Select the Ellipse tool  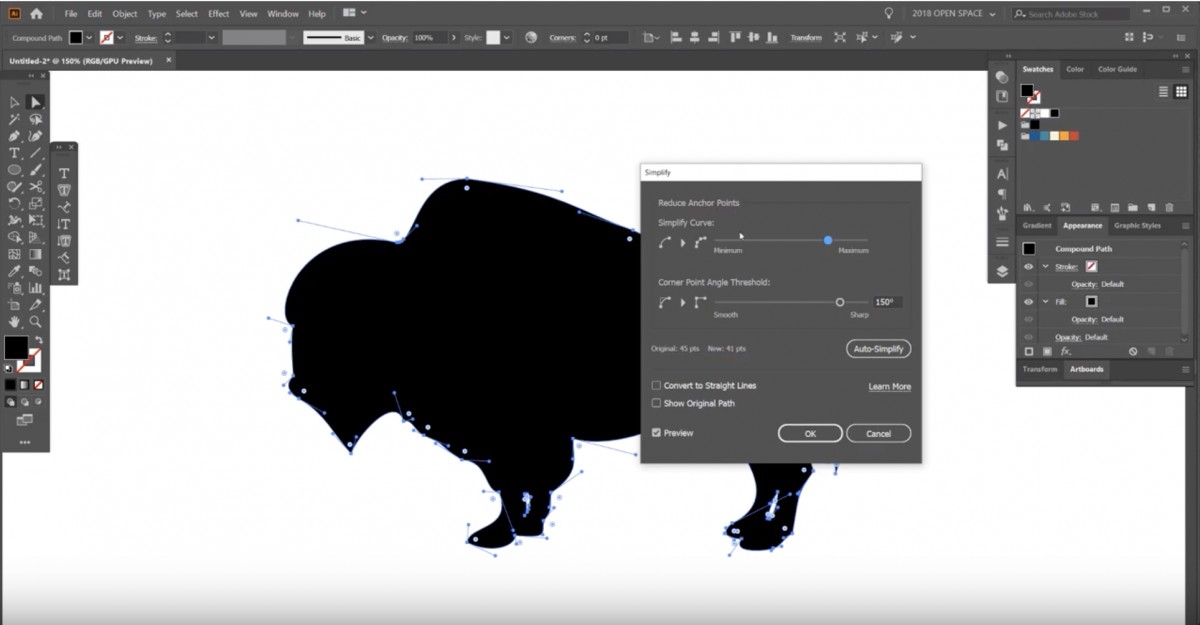tap(15, 170)
